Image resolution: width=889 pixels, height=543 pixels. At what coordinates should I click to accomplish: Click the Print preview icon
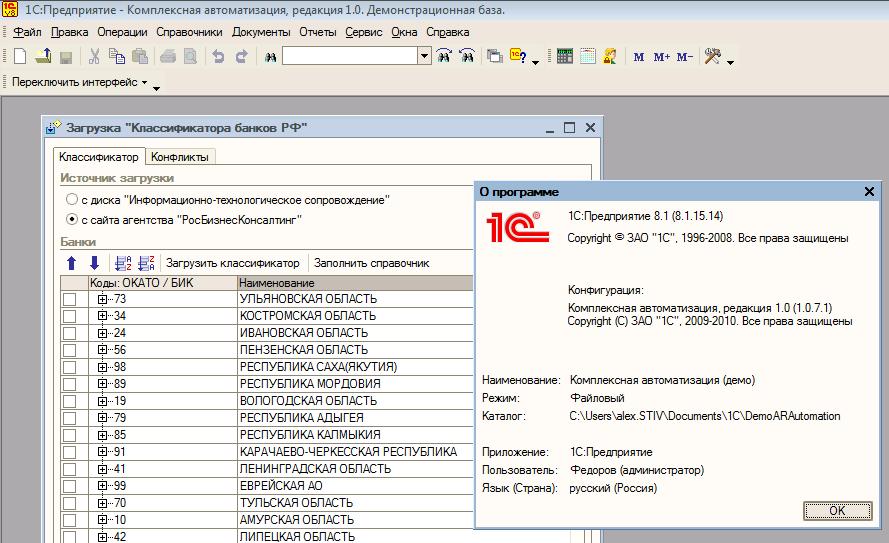[x=190, y=56]
